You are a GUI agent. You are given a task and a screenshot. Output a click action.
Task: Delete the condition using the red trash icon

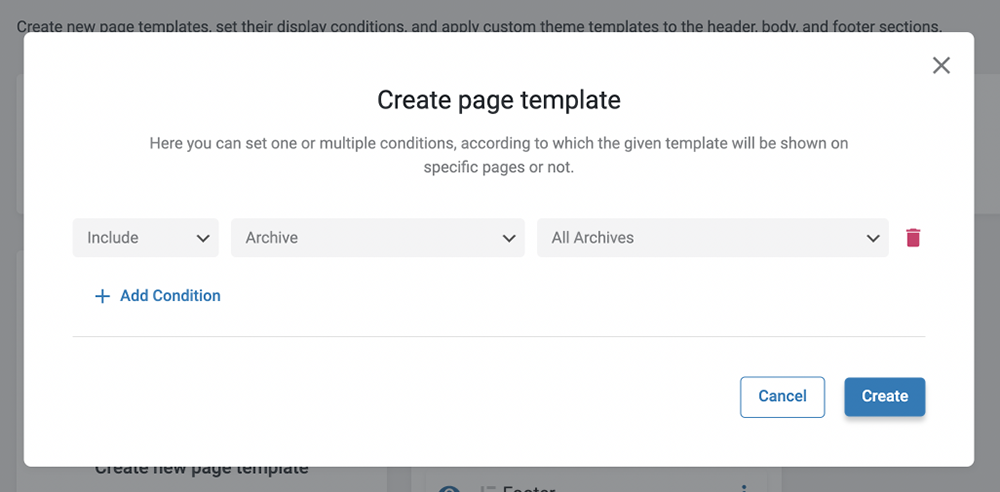[x=913, y=238]
